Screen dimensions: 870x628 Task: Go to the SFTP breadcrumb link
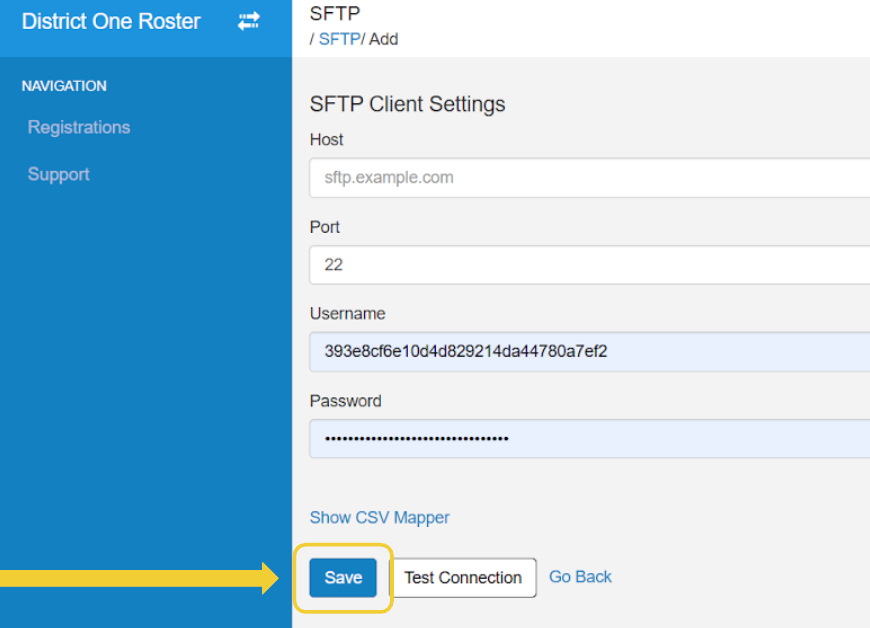340,39
